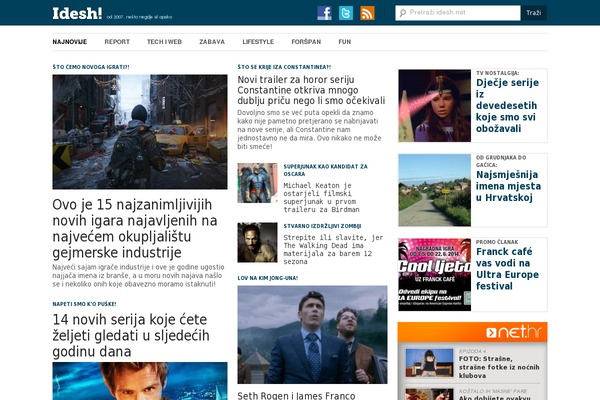Open the Cool ljeto Franck café banner

click(434, 274)
